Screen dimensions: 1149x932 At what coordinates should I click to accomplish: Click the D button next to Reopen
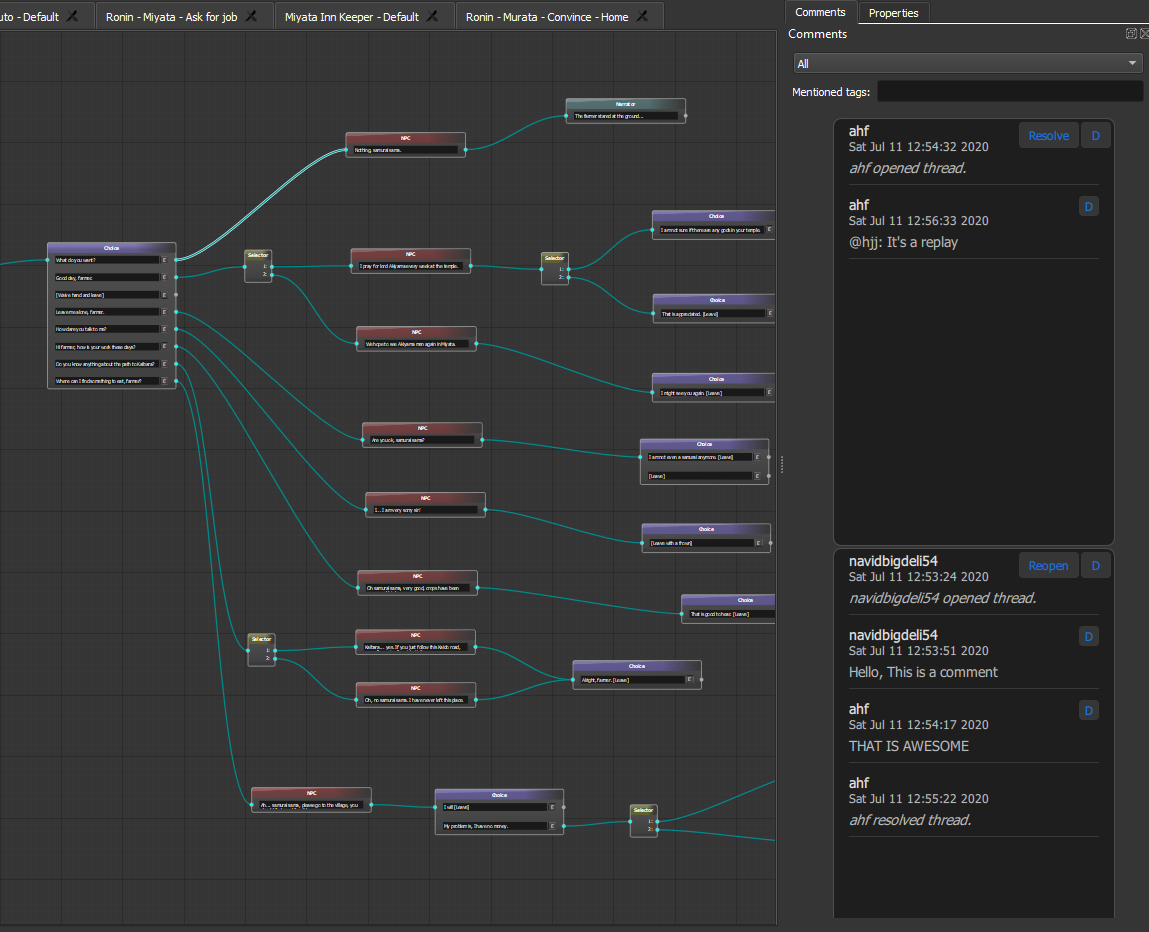coord(1096,566)
